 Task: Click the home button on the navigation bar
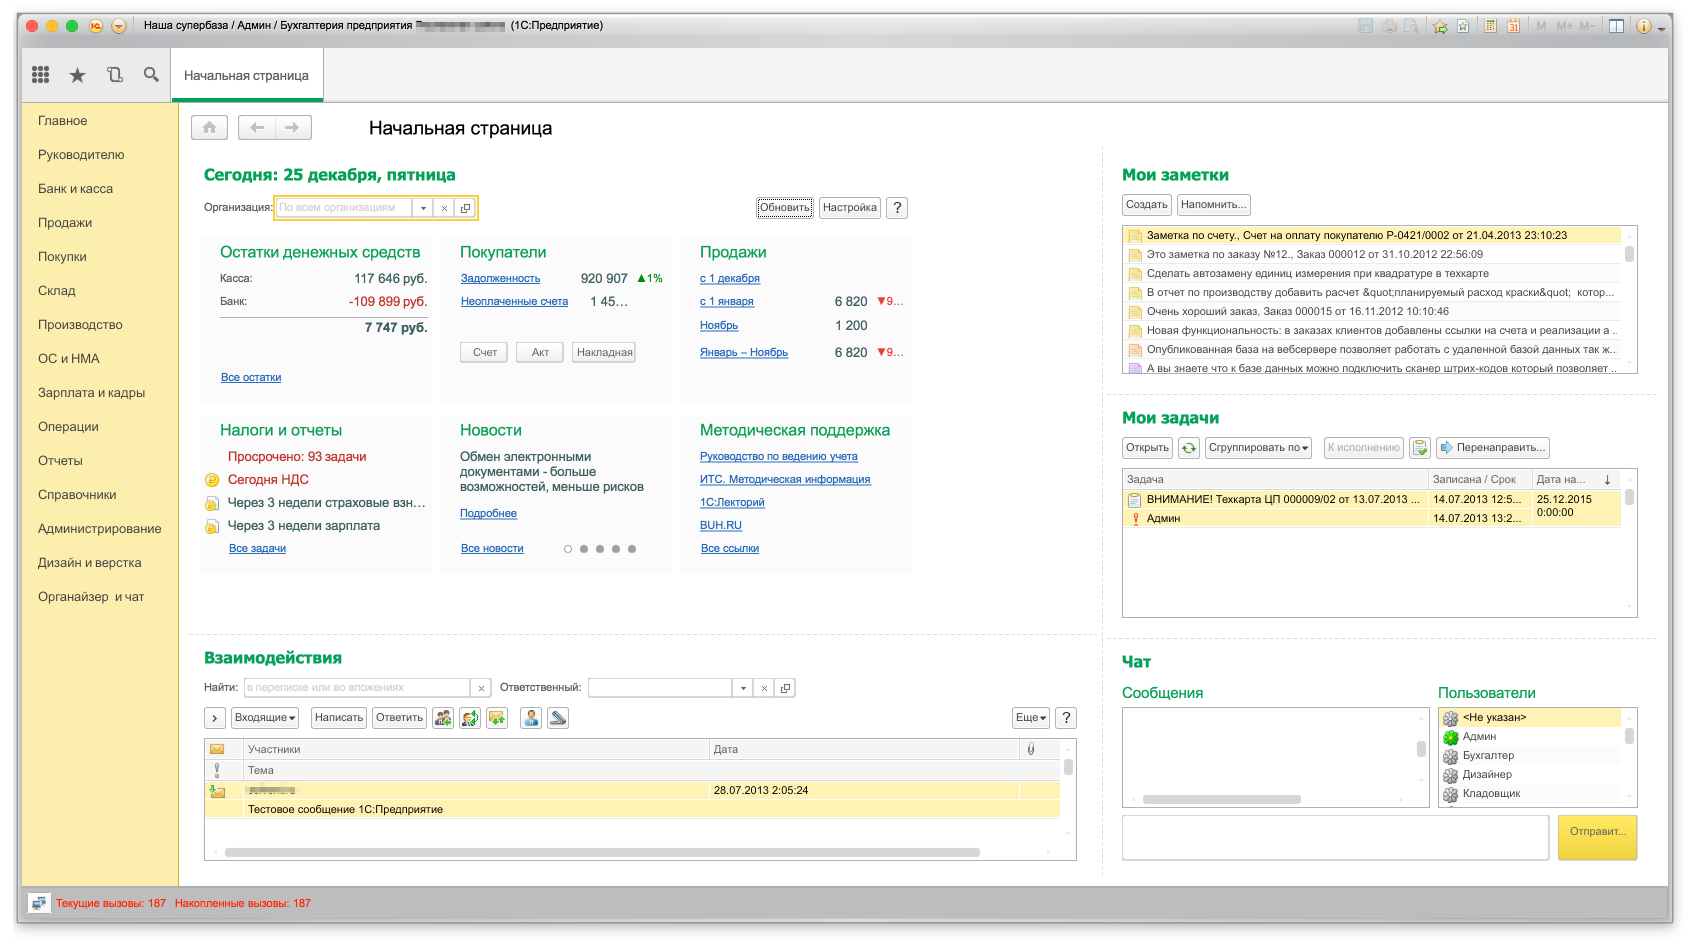[209, 128]
